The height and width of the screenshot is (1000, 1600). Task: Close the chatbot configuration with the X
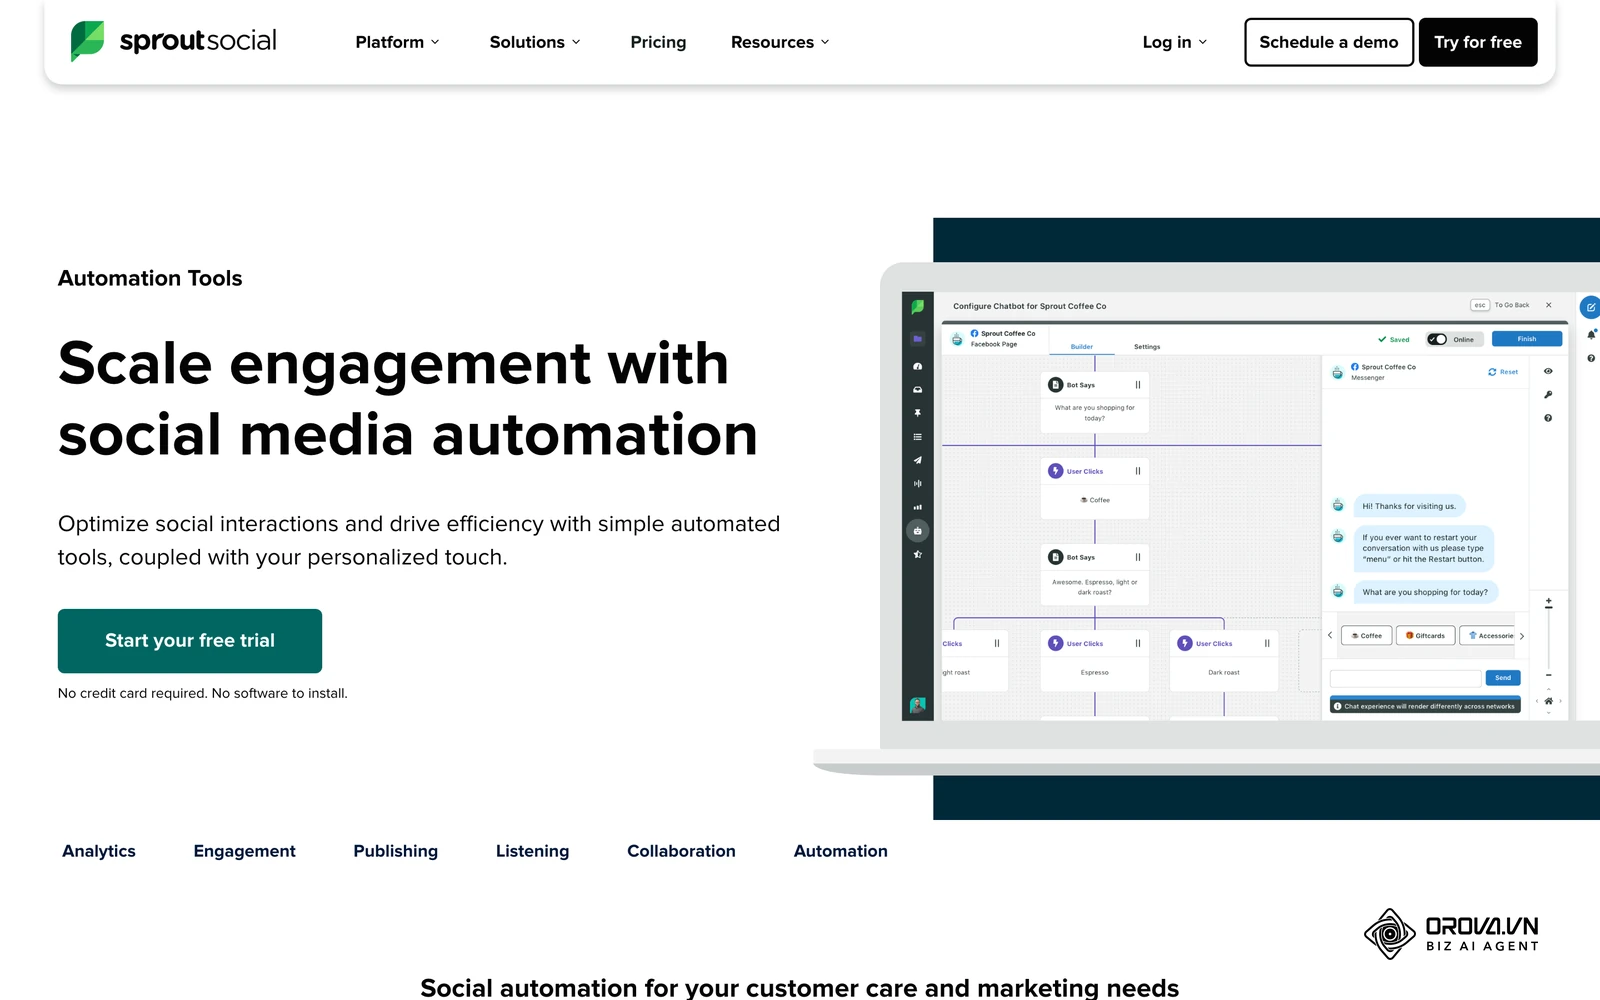coord(1549,305)
